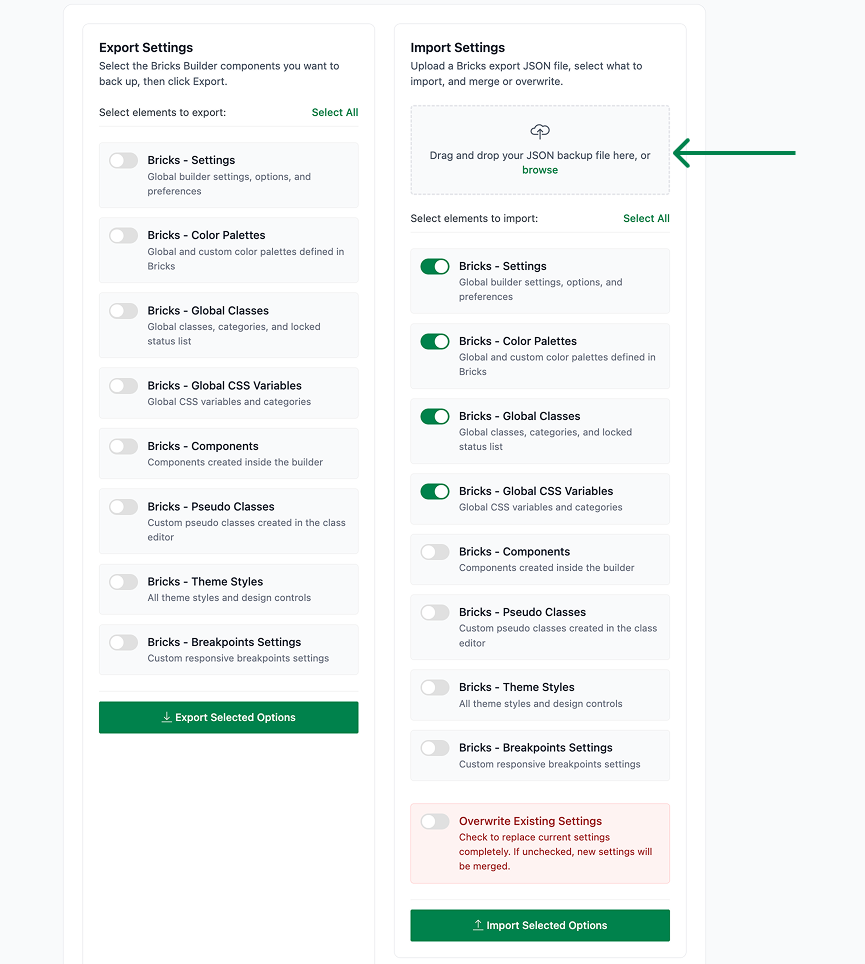Disable import toggle for Bricks - Settings
The height and width of the screenshot is (964, 865).
[x=435, y=266]
